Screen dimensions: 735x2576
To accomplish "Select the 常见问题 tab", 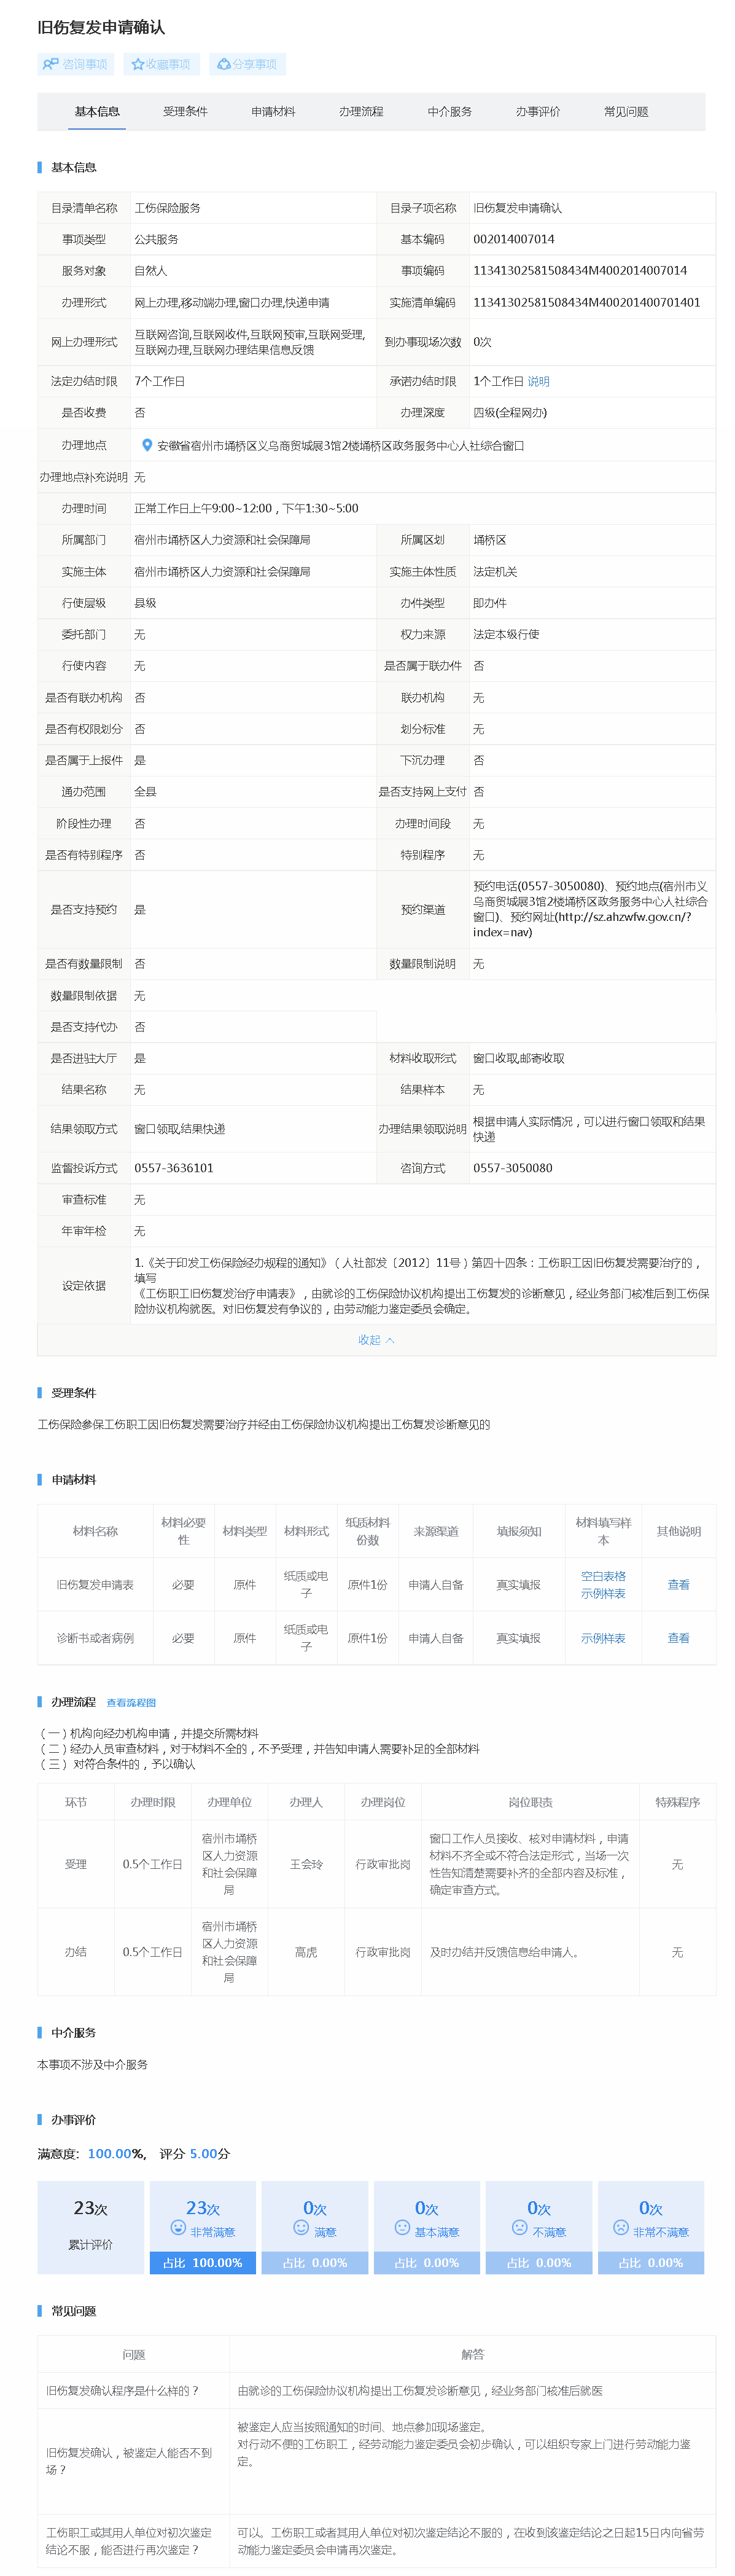I will point(626,111).
